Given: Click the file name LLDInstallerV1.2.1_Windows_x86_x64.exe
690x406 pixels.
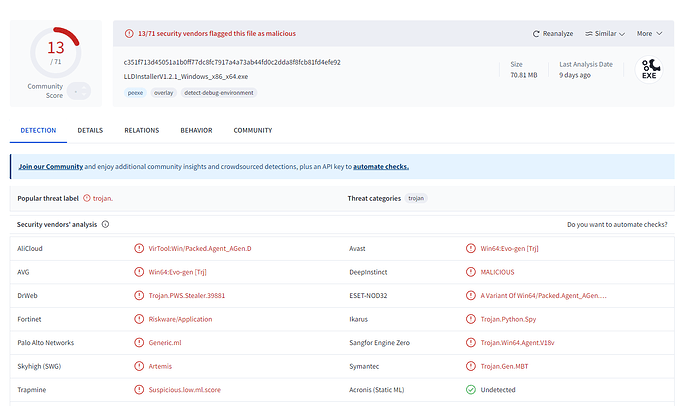Looking at the screenshot, I should (186, 77).
